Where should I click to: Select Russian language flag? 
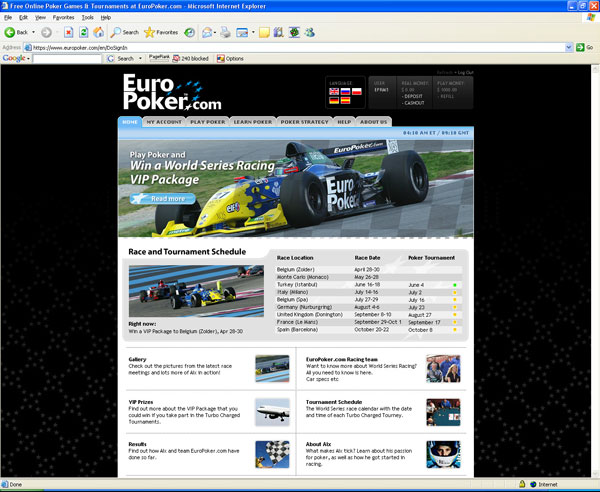click(x=345, y=91)
